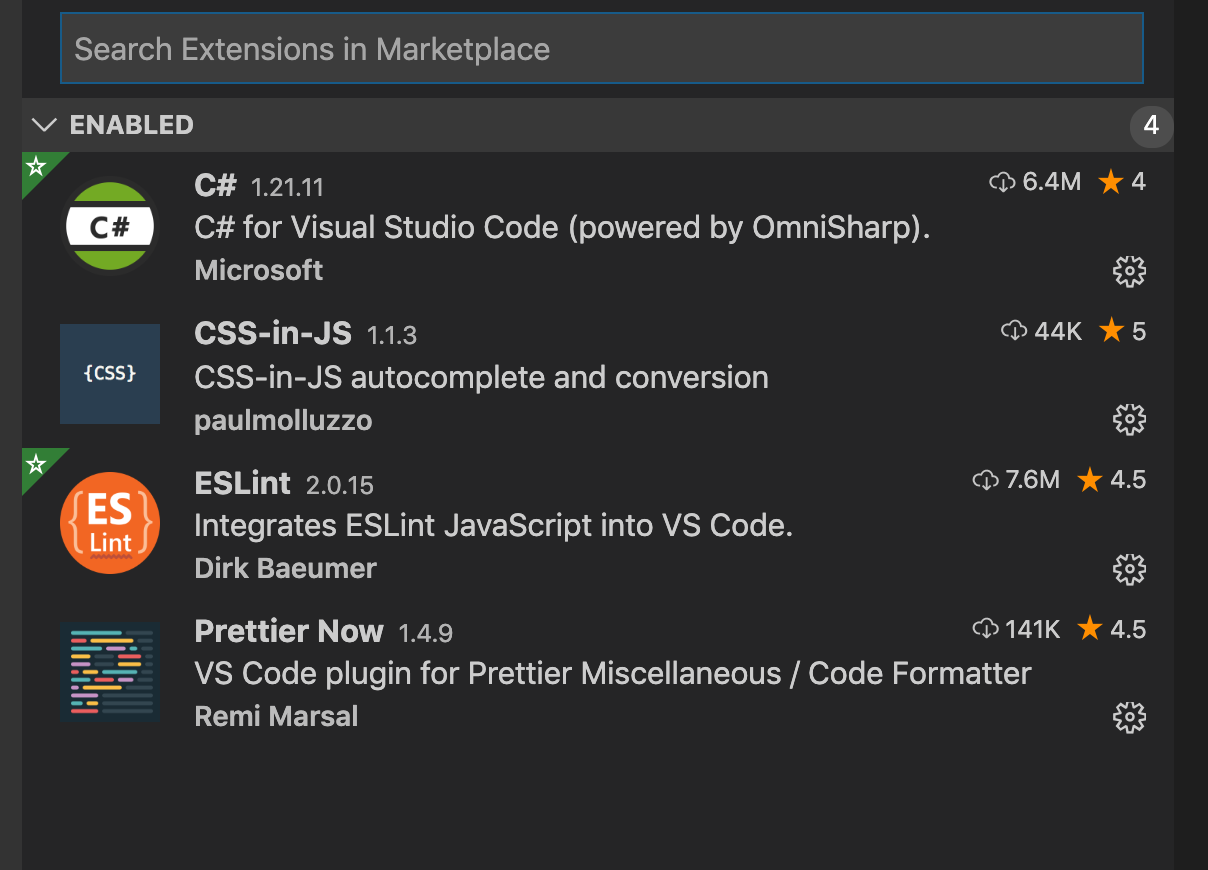
Task: Open settings gear for CSS-in-JS
Action: click(1129, 419)
